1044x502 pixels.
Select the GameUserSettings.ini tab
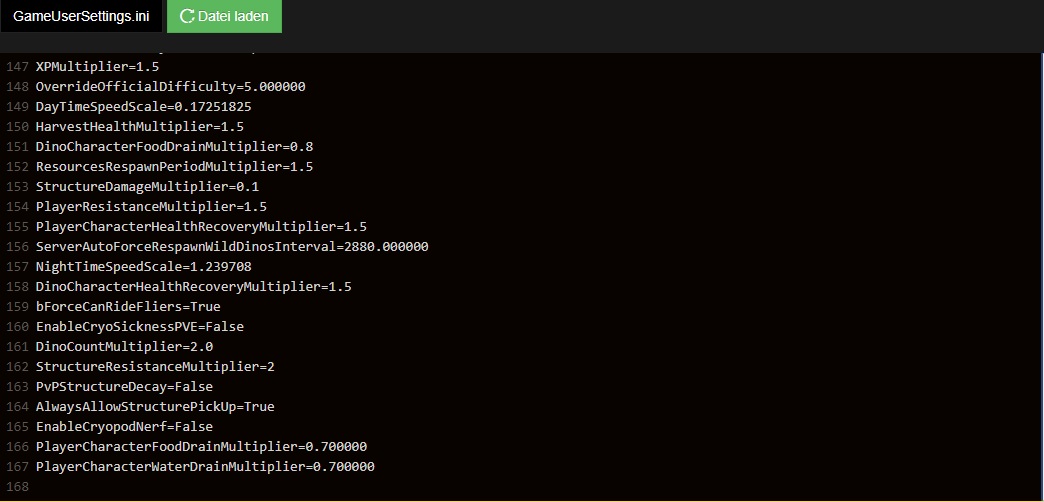[x=81, y=16]
